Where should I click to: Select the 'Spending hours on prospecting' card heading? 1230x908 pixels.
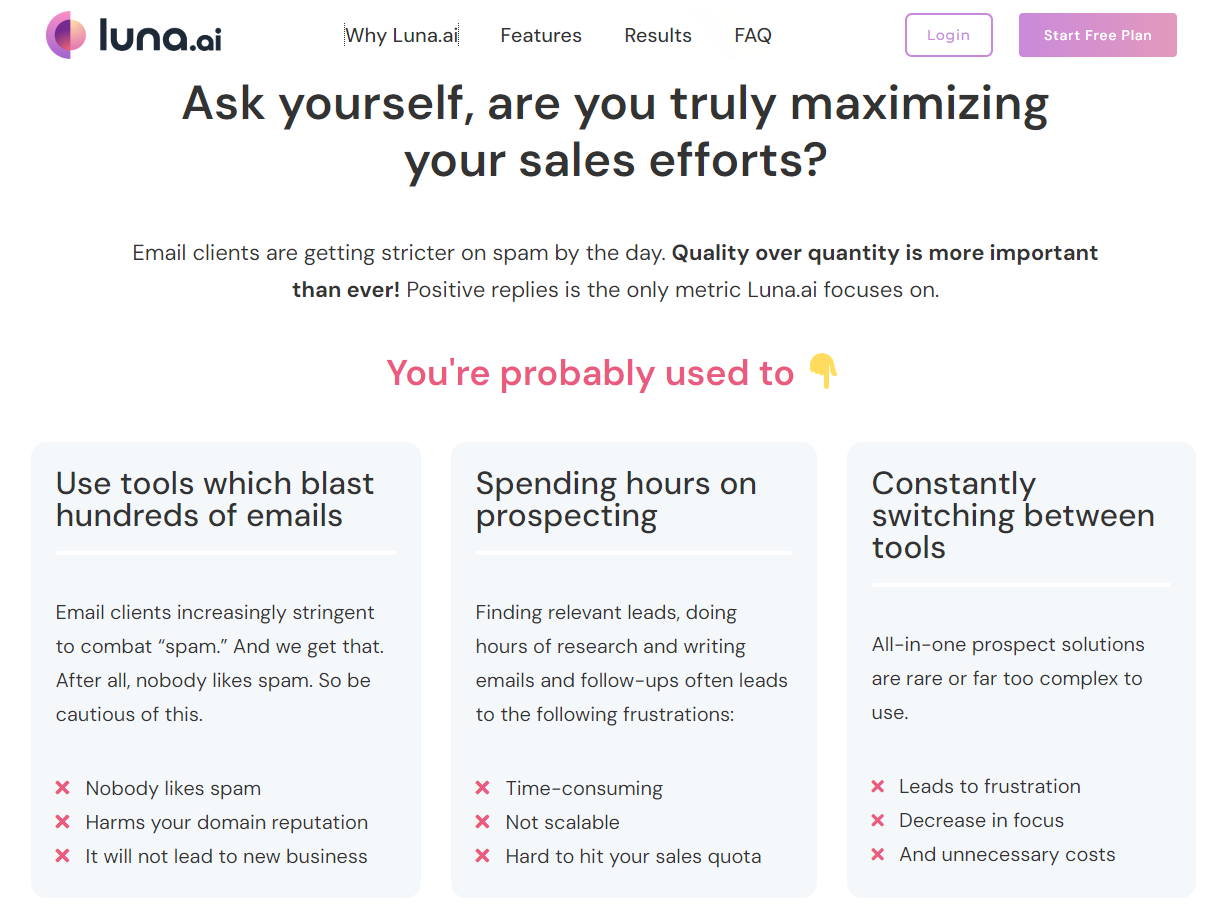615,499
